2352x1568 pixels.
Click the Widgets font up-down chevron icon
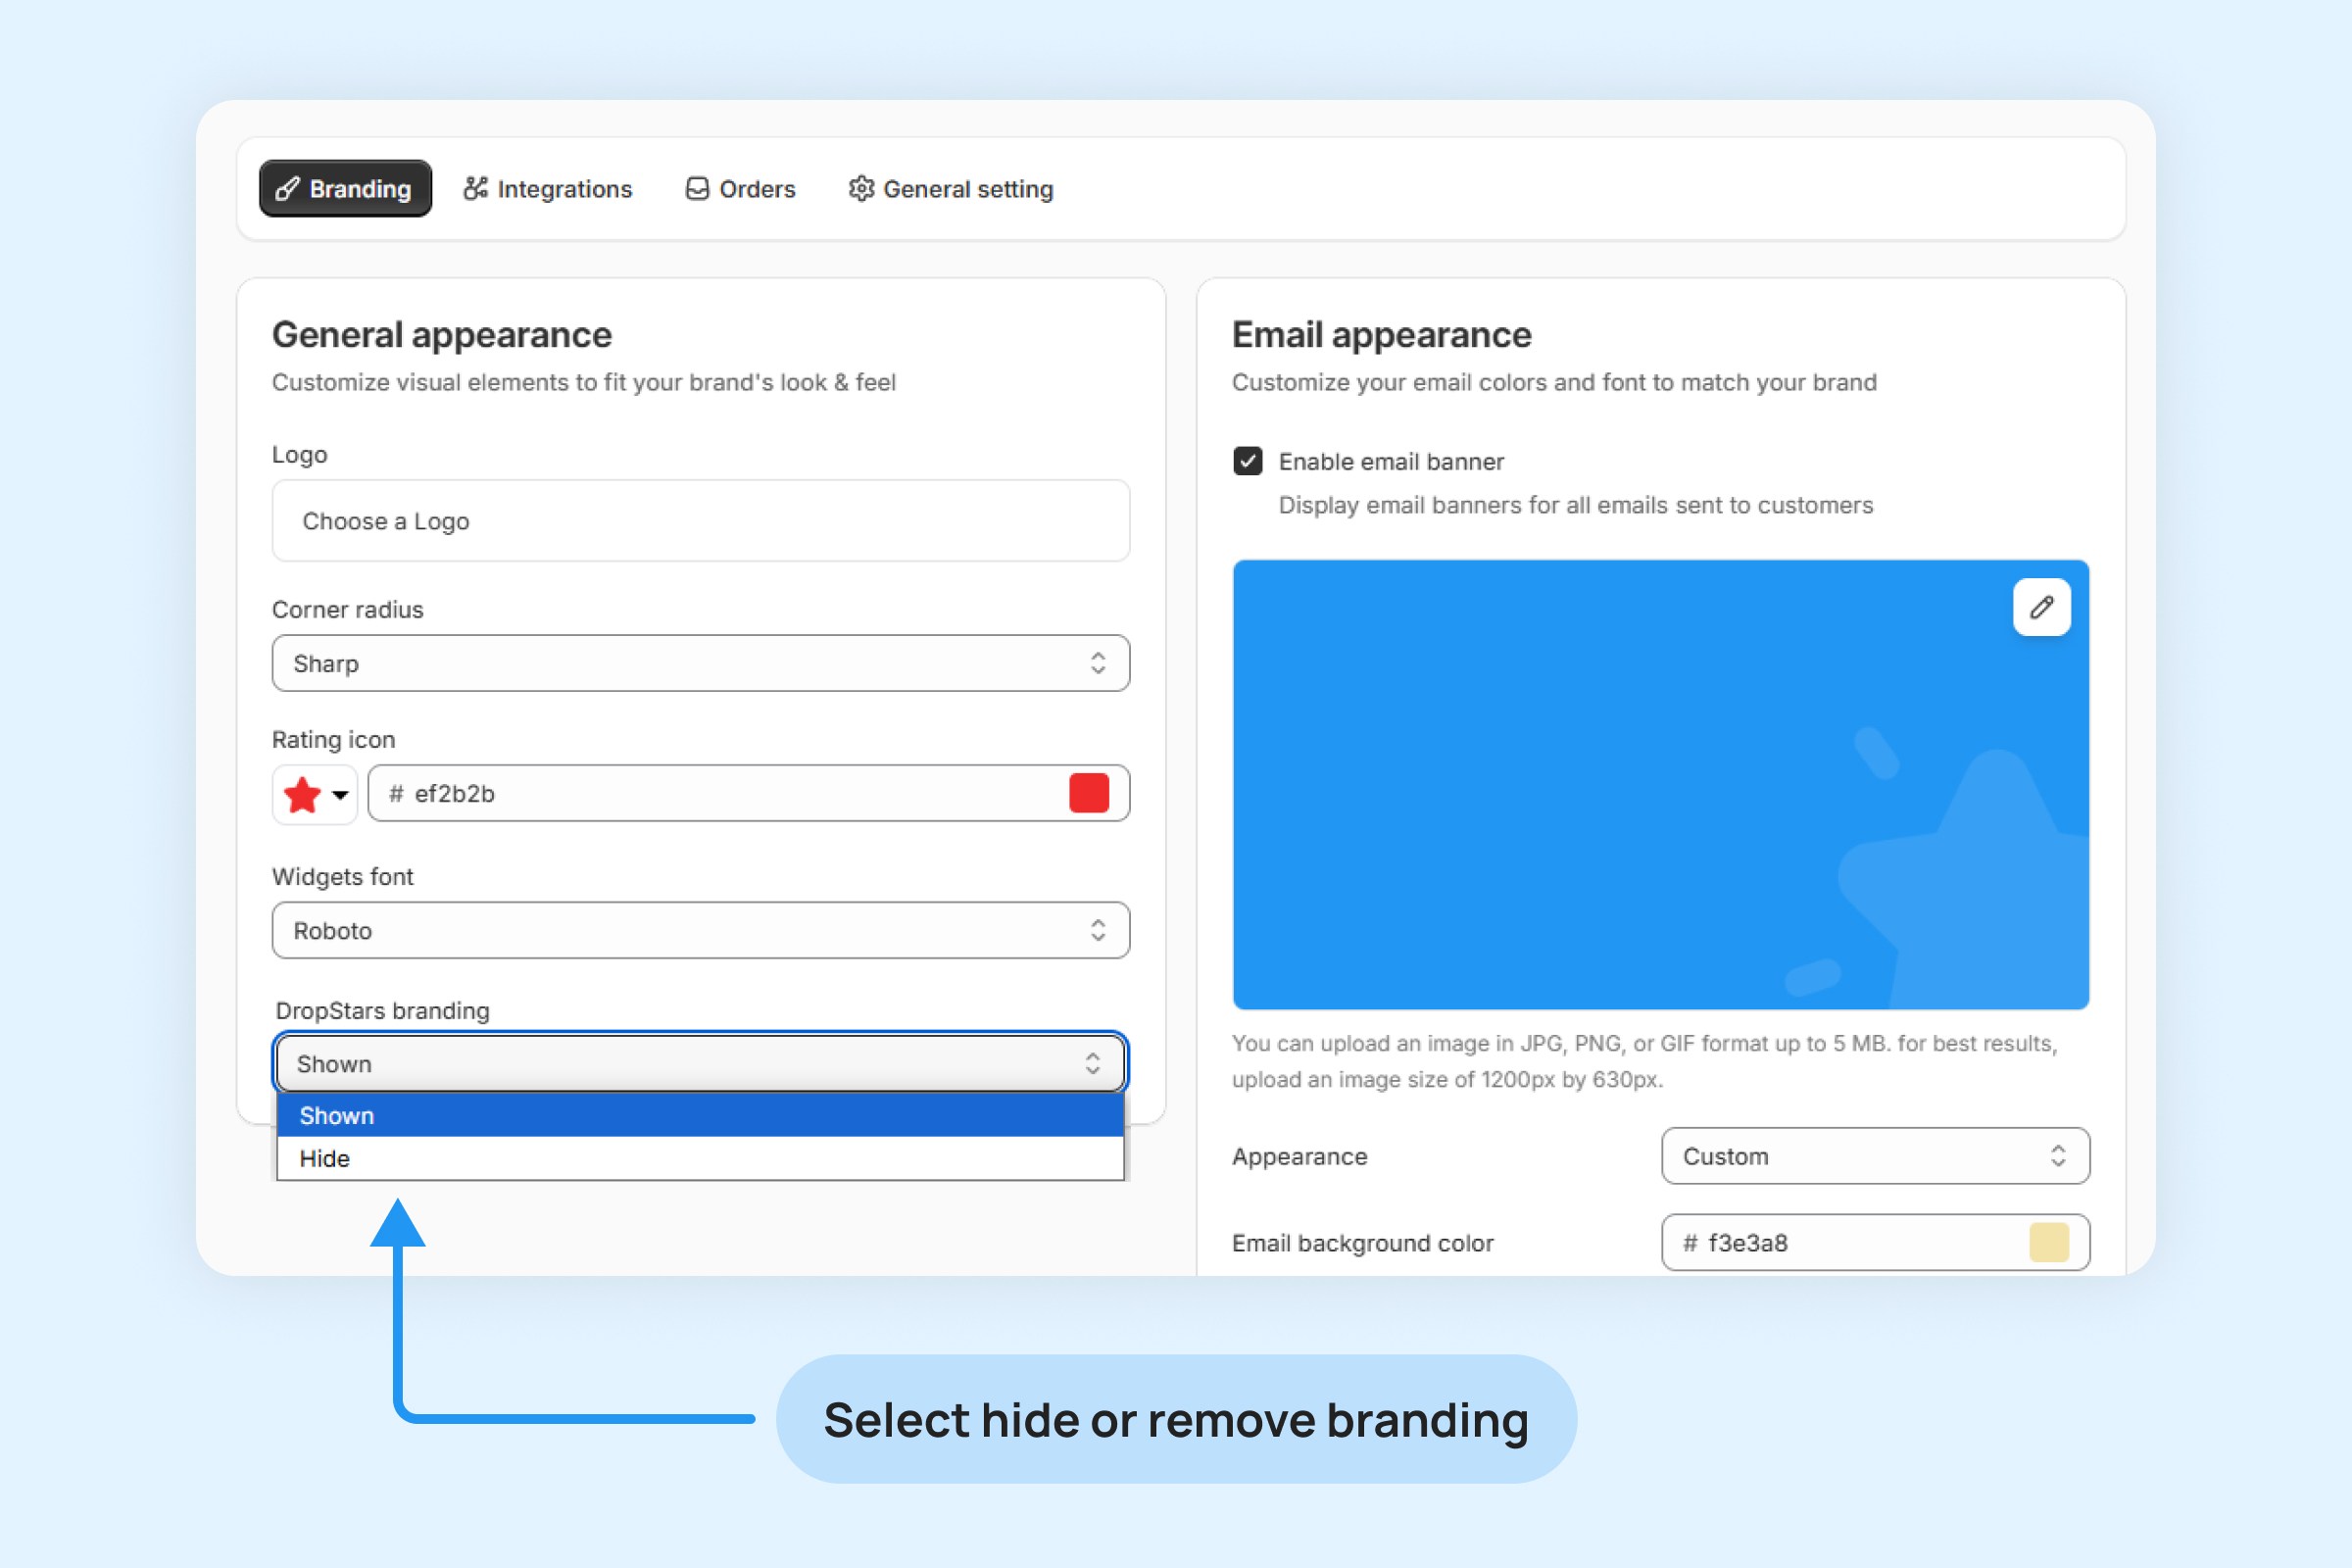pyautogui.click(x=1097, y=931)
